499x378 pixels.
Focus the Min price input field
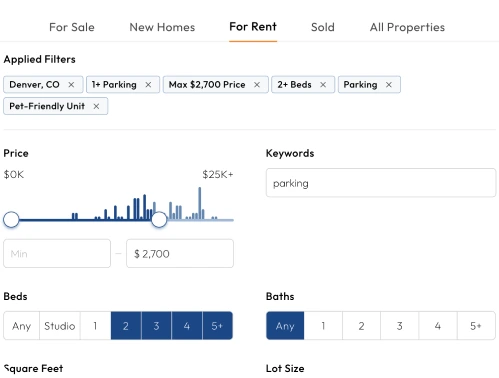[57, 253]
